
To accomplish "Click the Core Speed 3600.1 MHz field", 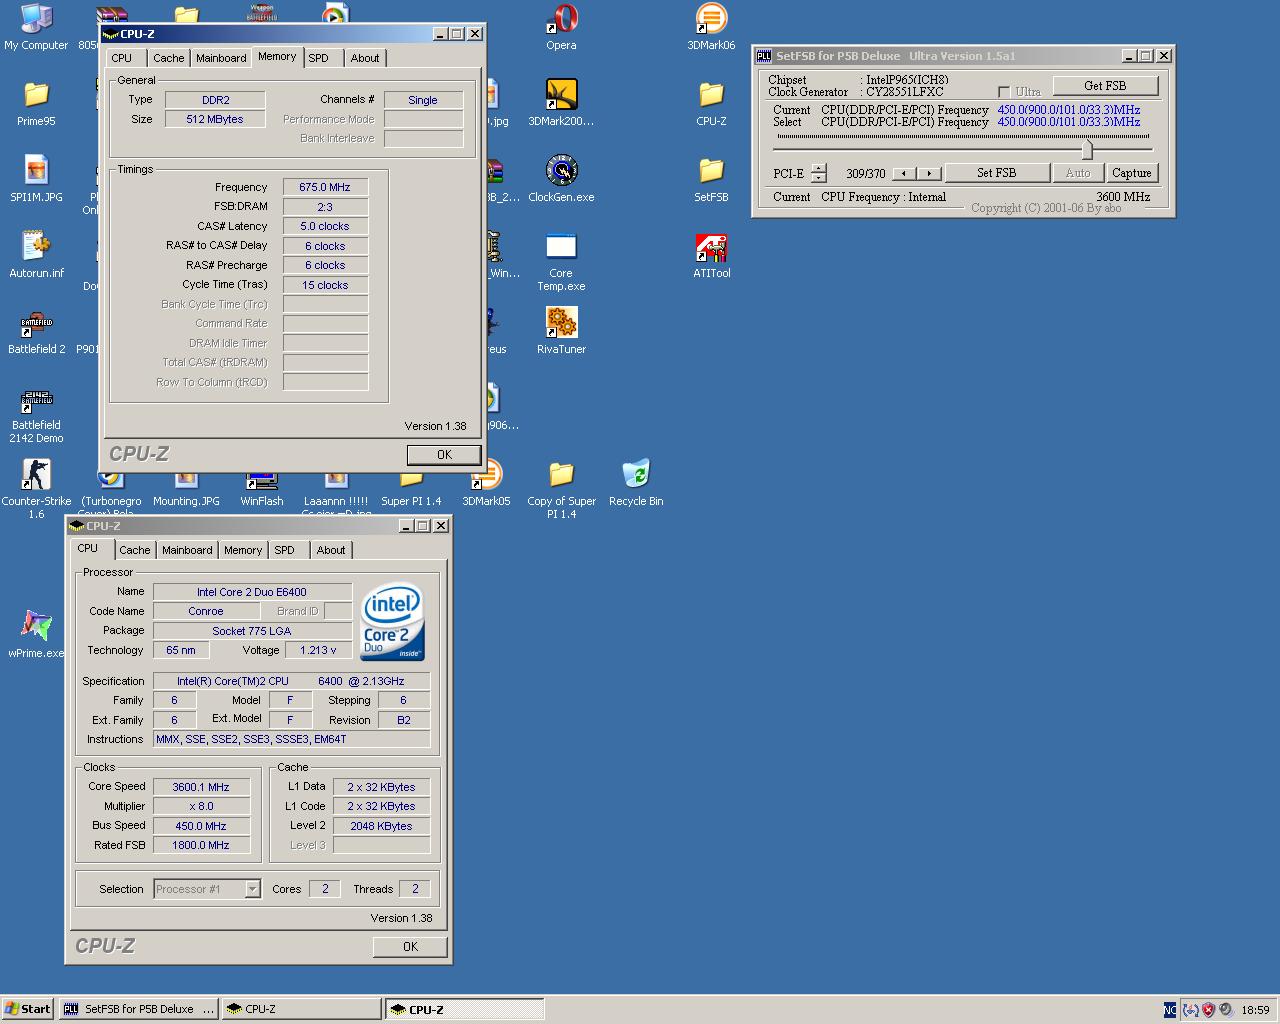I will coord(200,787).
